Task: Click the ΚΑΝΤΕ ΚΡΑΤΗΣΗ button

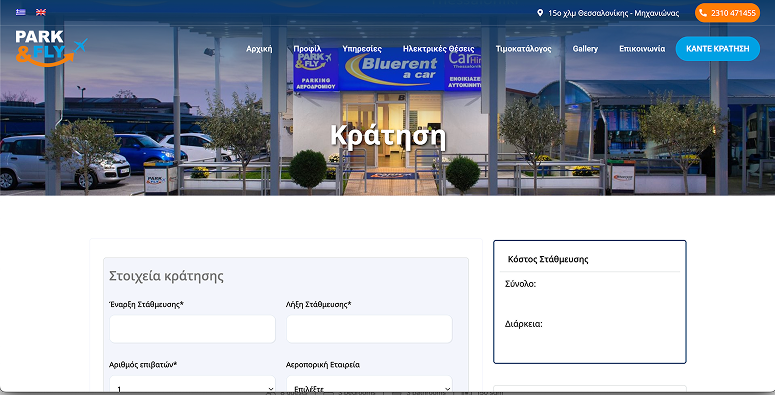Action: pyautogui.click(x=718, y=48)
